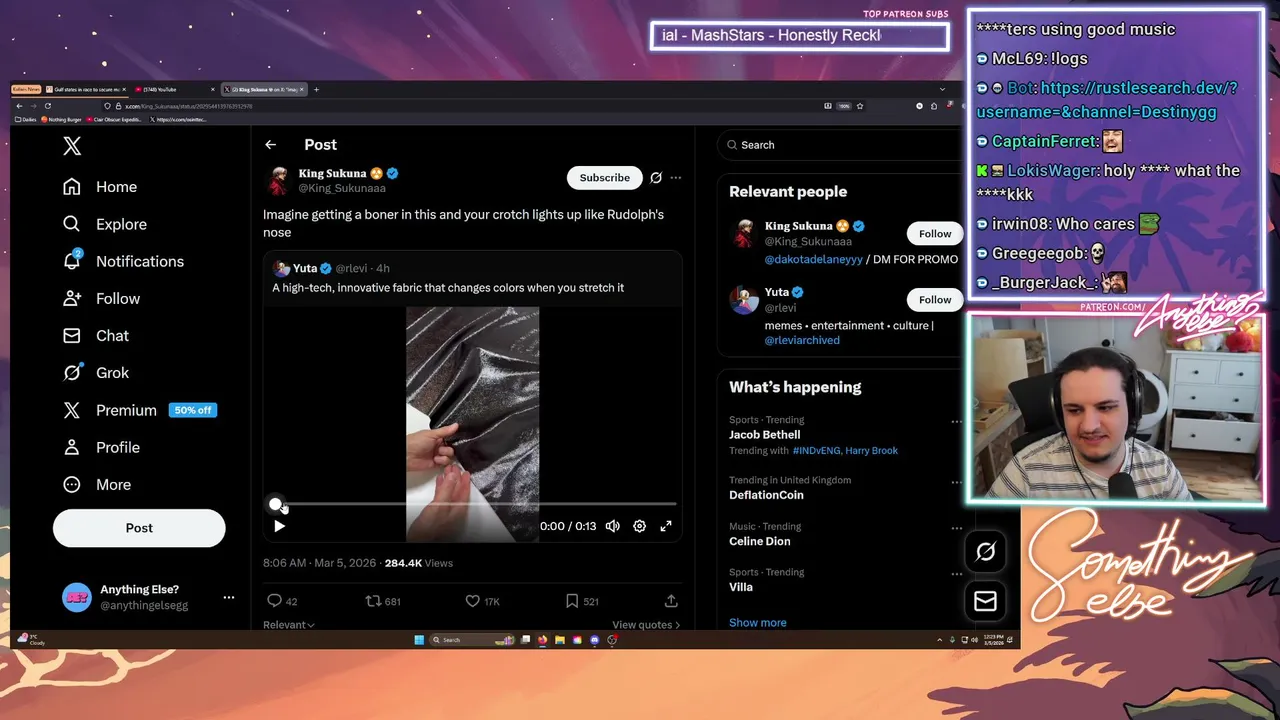Open the Harry Brook trending link
1280x720 pixels.
click(x=871, y=451)
